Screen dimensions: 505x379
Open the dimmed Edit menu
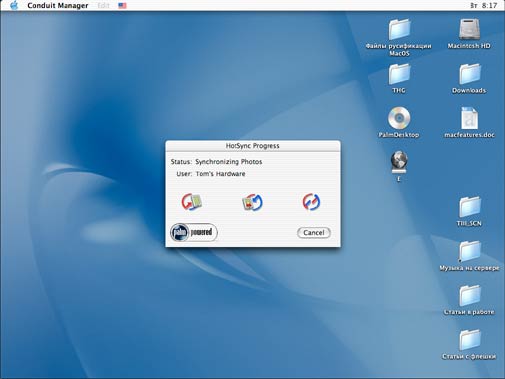pos(103,5)
